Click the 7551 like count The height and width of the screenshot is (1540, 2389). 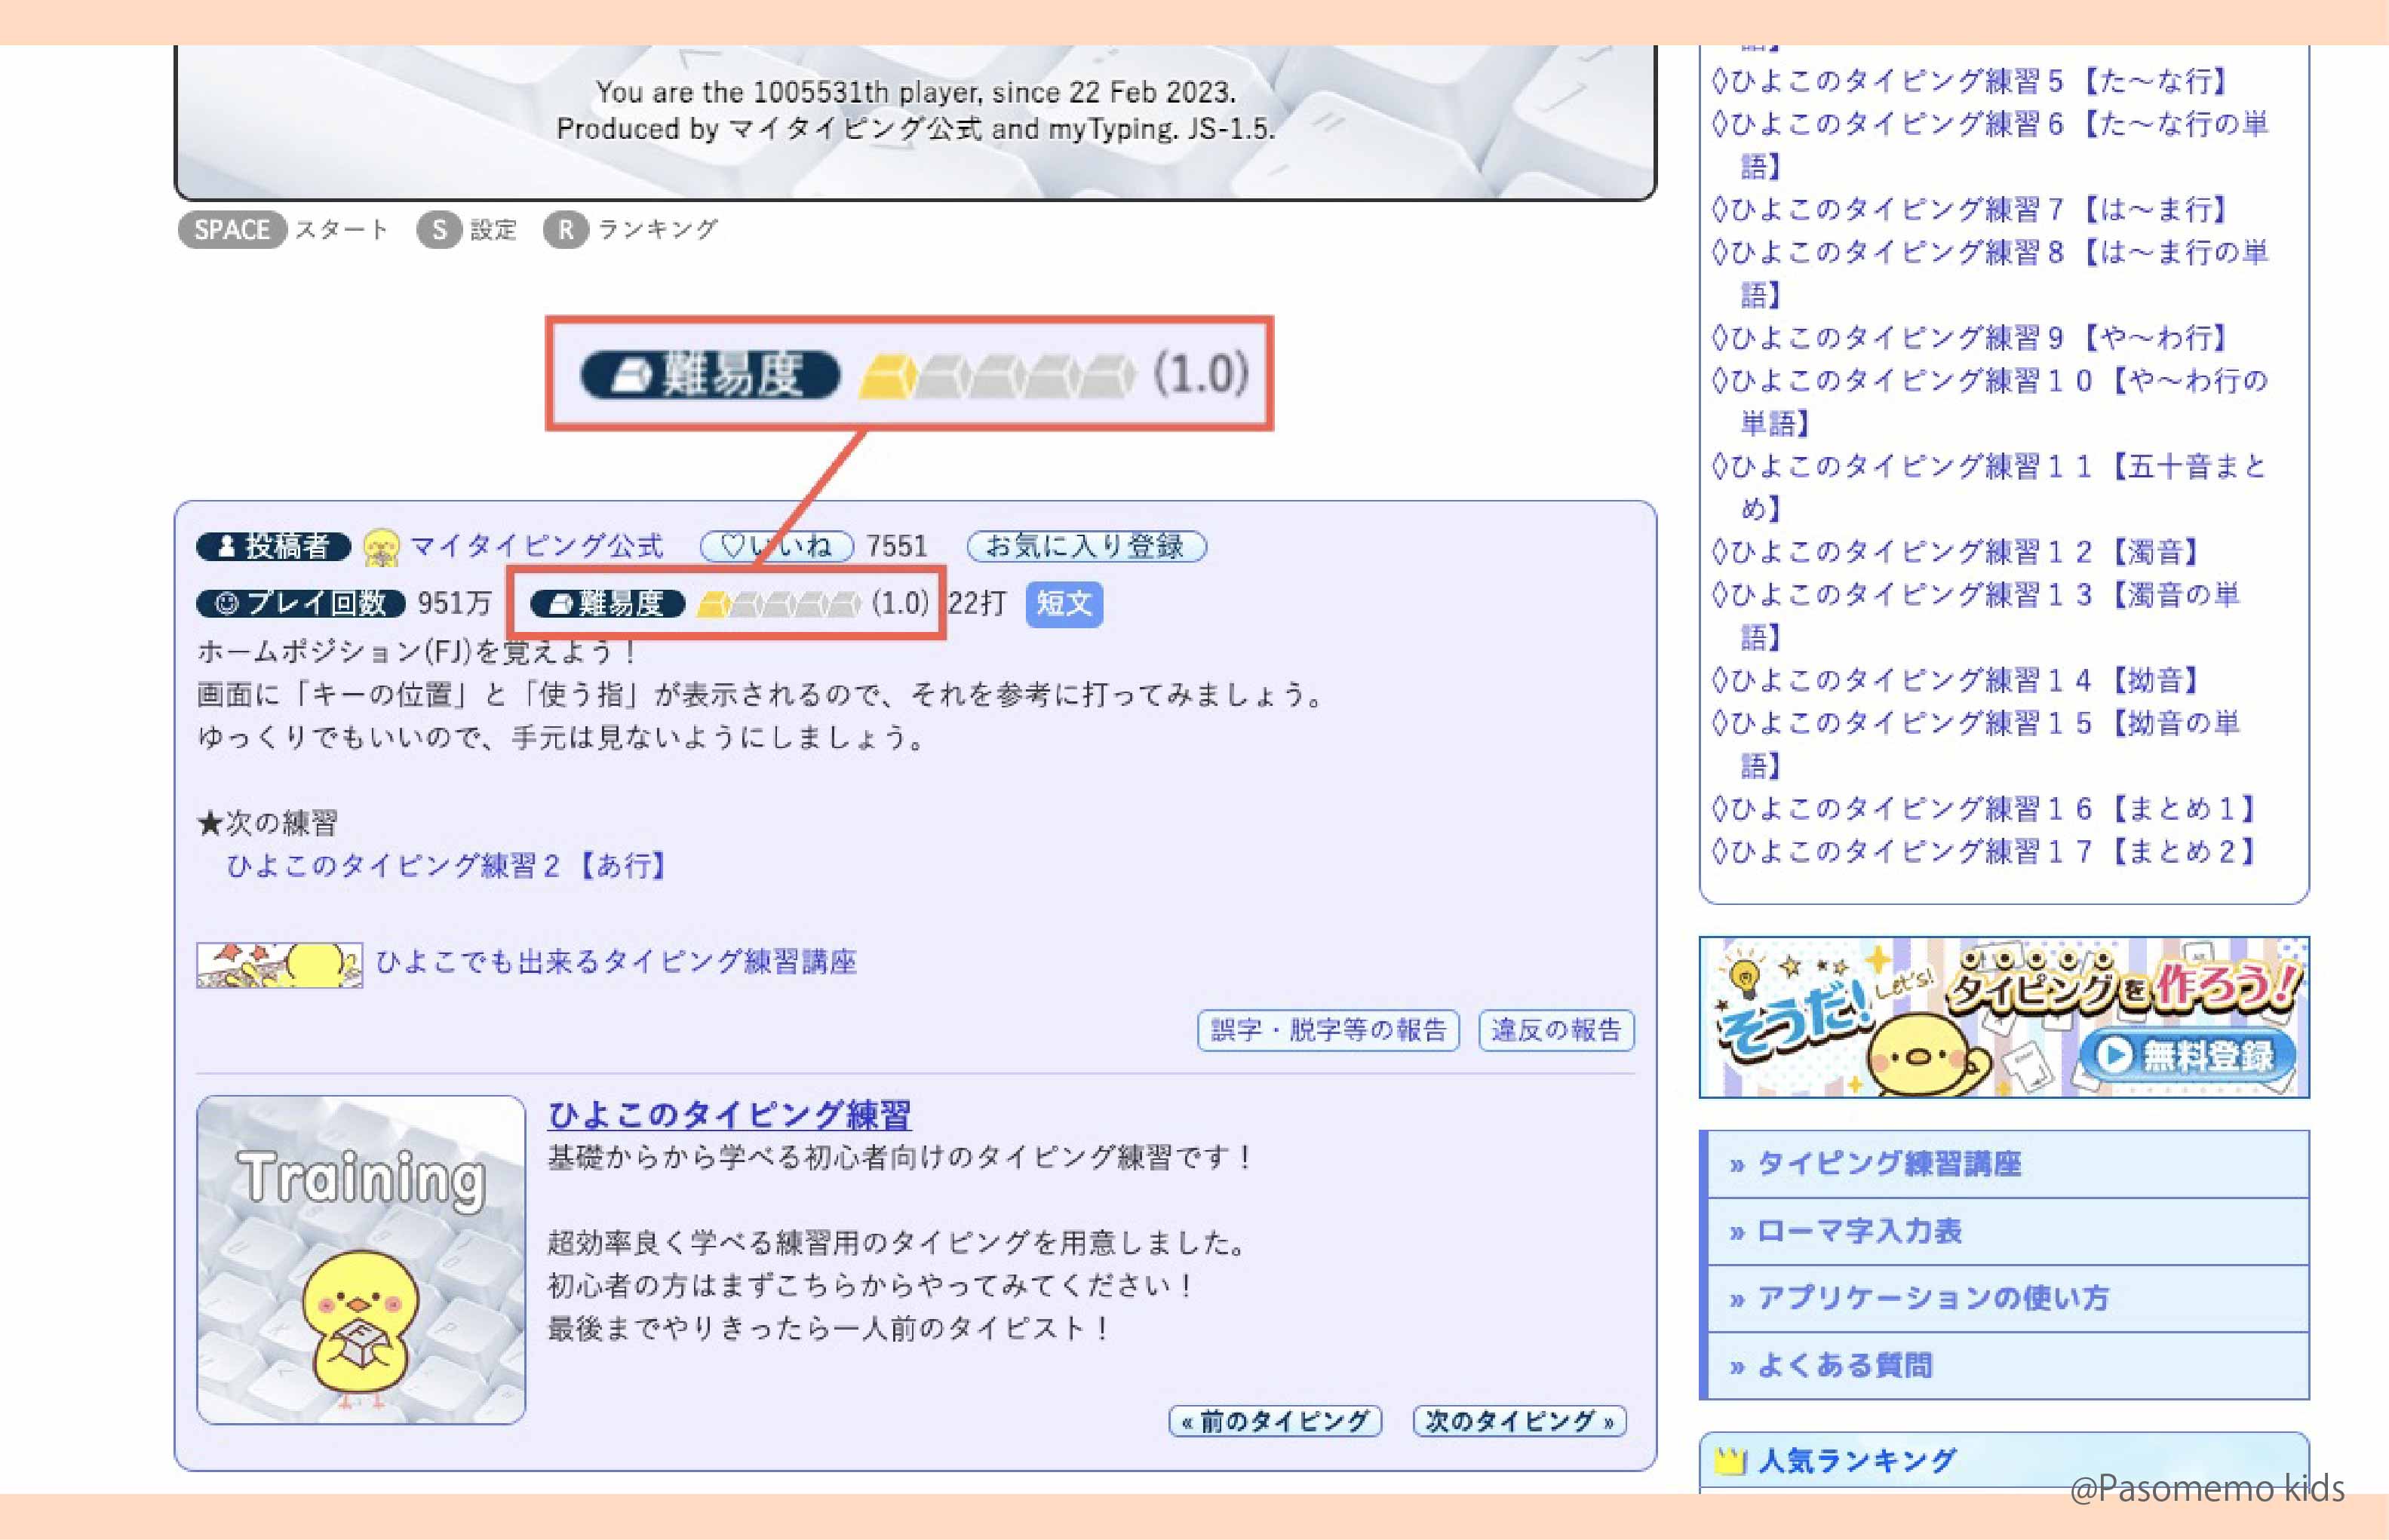(896, 546)
